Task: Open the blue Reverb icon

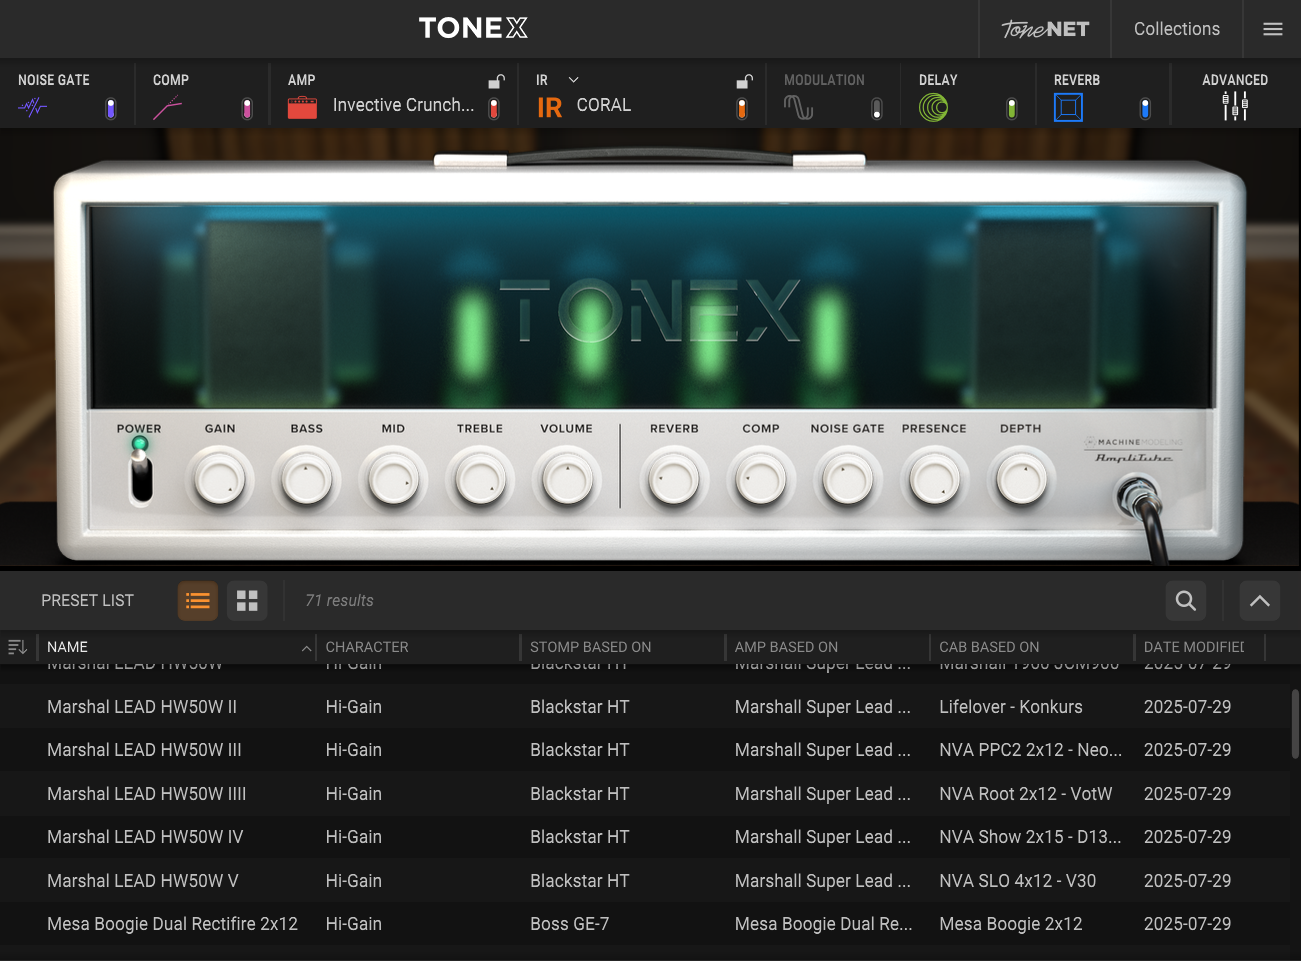Action: pyautogui.click(x=1068, y=107)
